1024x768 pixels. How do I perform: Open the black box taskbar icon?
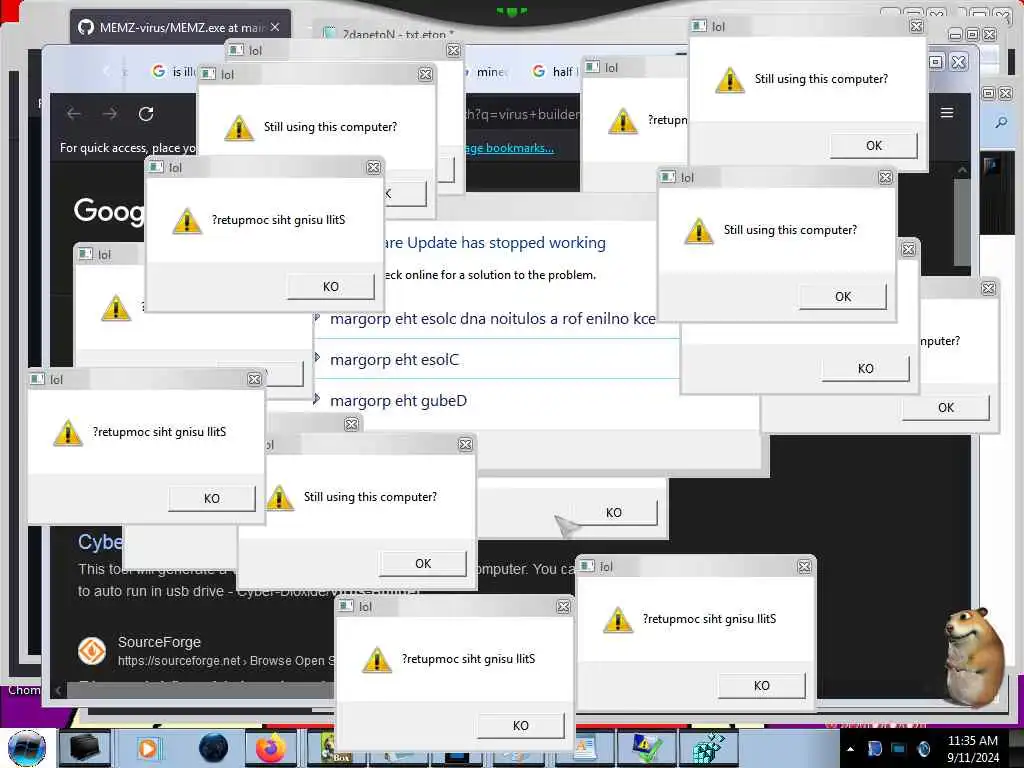(x=85, y=747)
